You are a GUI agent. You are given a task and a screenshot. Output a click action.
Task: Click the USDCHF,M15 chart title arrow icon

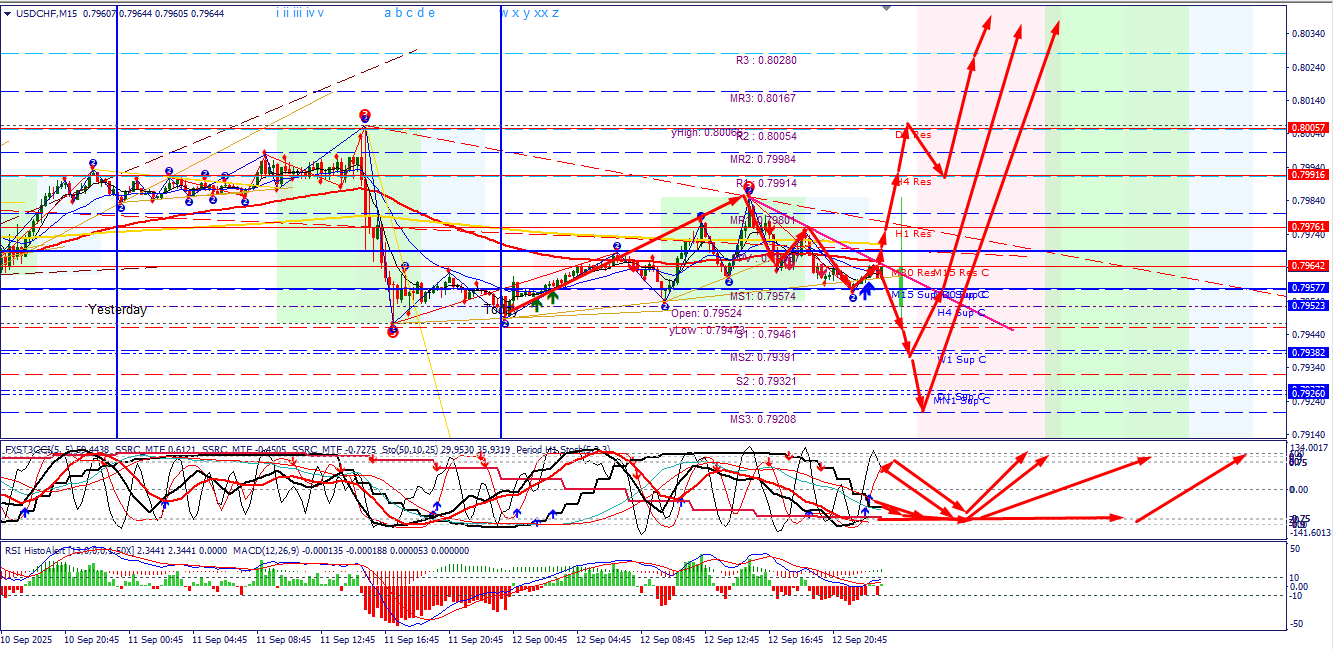pos(9,14)
